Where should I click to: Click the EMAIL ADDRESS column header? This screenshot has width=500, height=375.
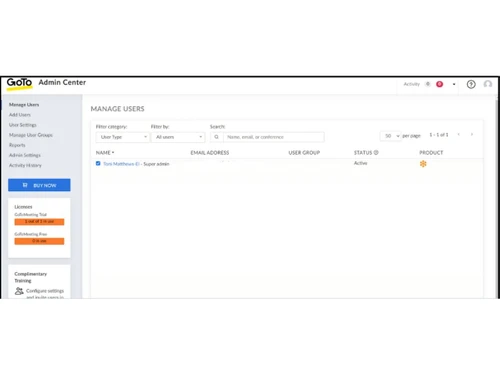(210, 152)
